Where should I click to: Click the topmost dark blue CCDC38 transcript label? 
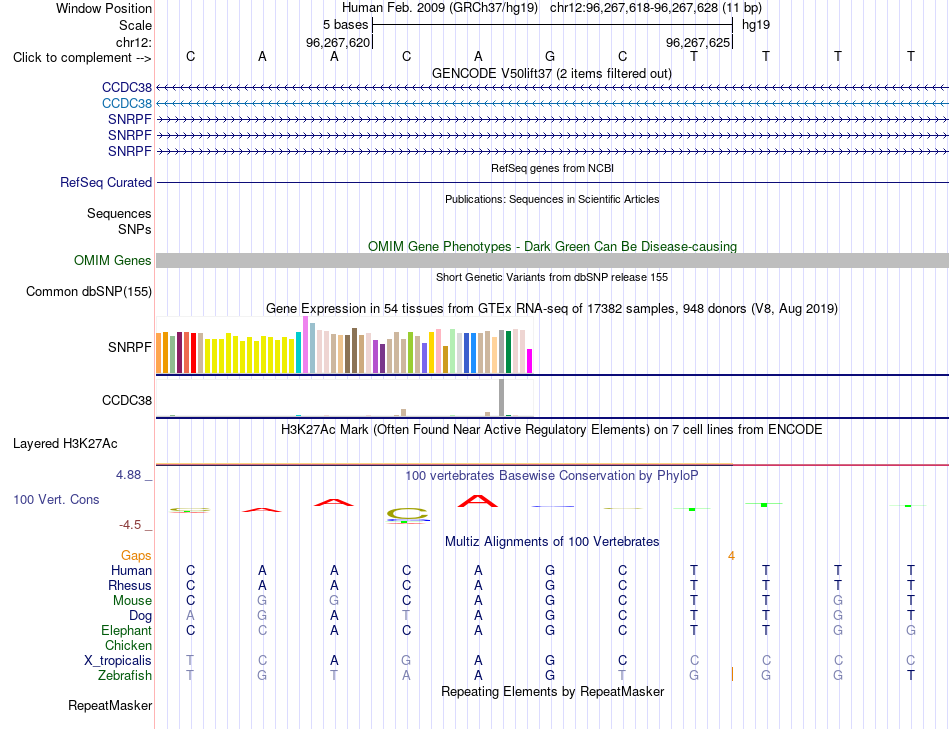pos(127,88)
